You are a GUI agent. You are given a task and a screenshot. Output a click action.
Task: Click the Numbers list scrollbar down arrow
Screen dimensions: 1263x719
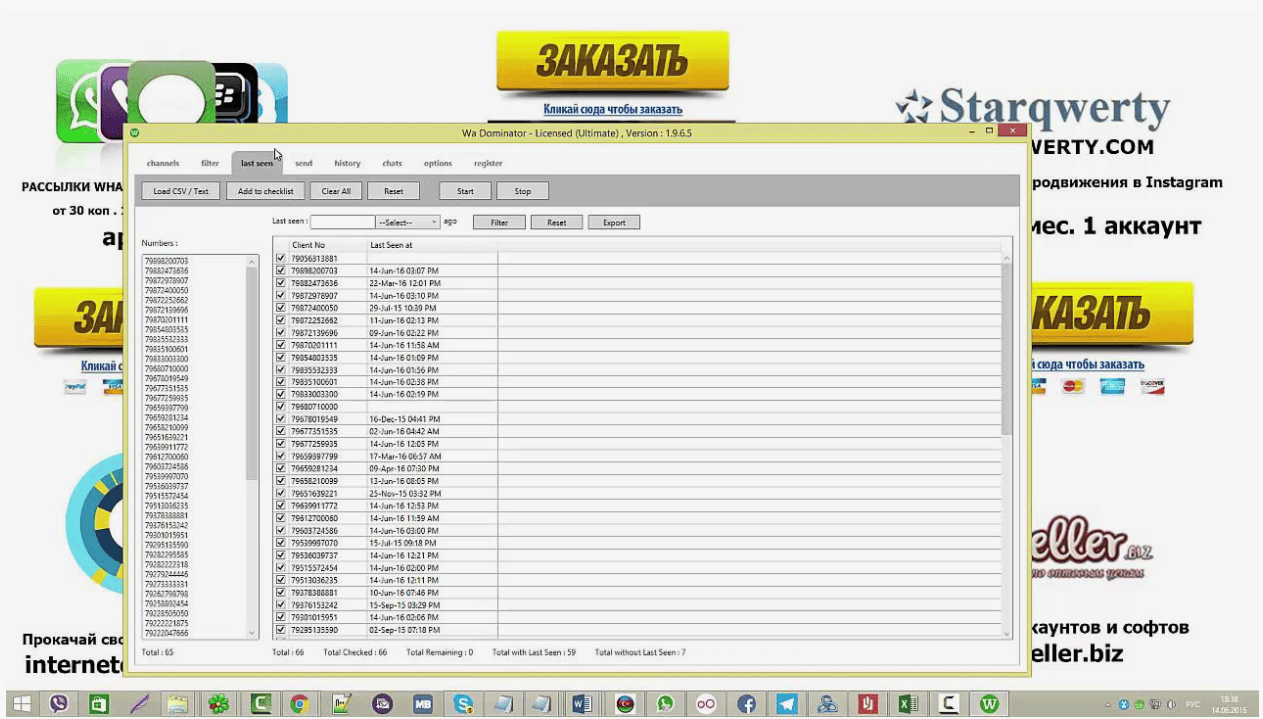252,632
